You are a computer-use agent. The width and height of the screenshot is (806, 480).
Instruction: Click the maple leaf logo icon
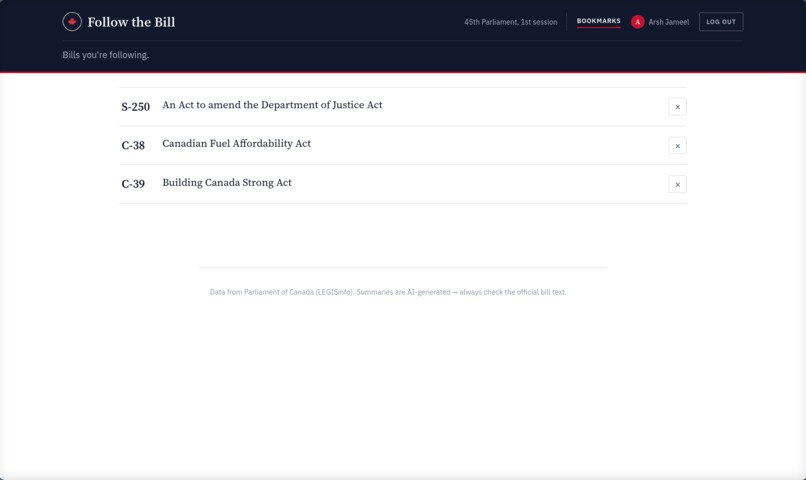click(72, 22)
